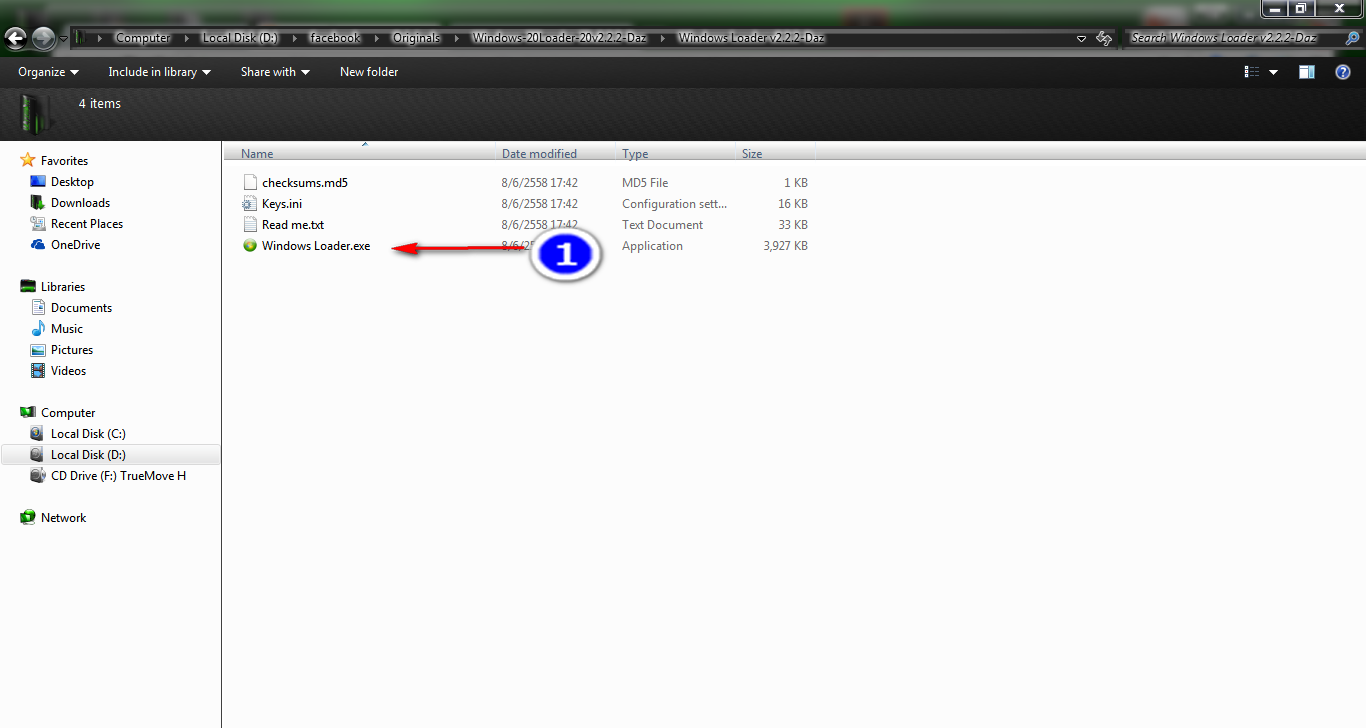Image resolution: width=1366 pixels, height=728 pixels.
Task: Open the Share with menu
Action: click(x=275, y=72)
